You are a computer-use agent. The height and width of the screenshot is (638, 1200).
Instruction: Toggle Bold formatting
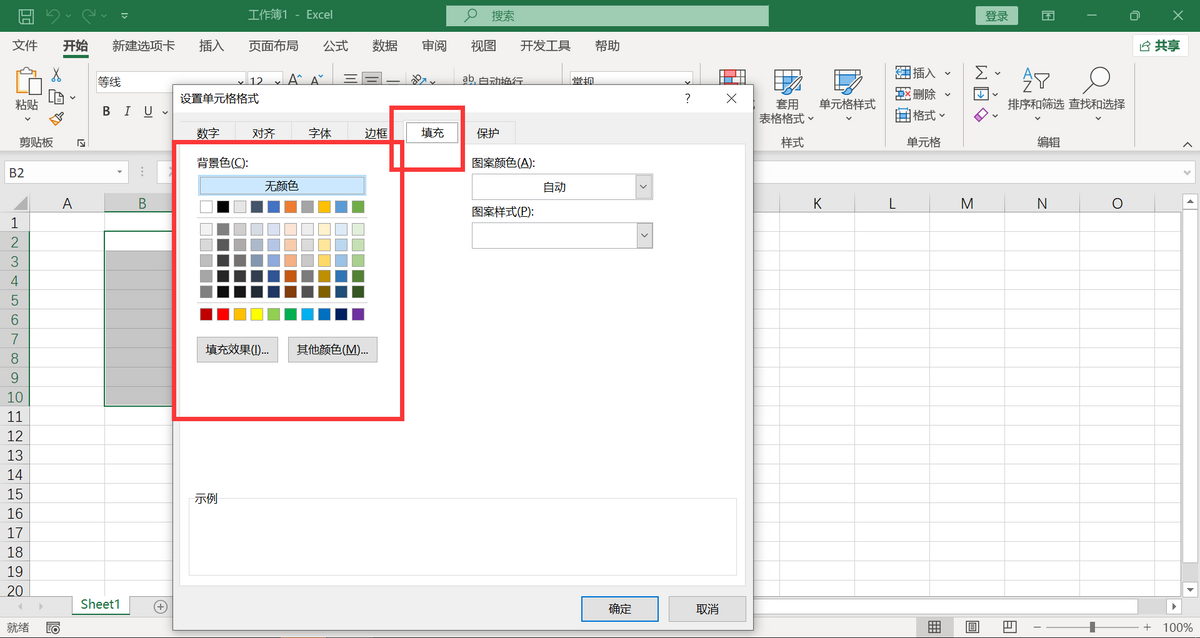(x=105, y=111)
